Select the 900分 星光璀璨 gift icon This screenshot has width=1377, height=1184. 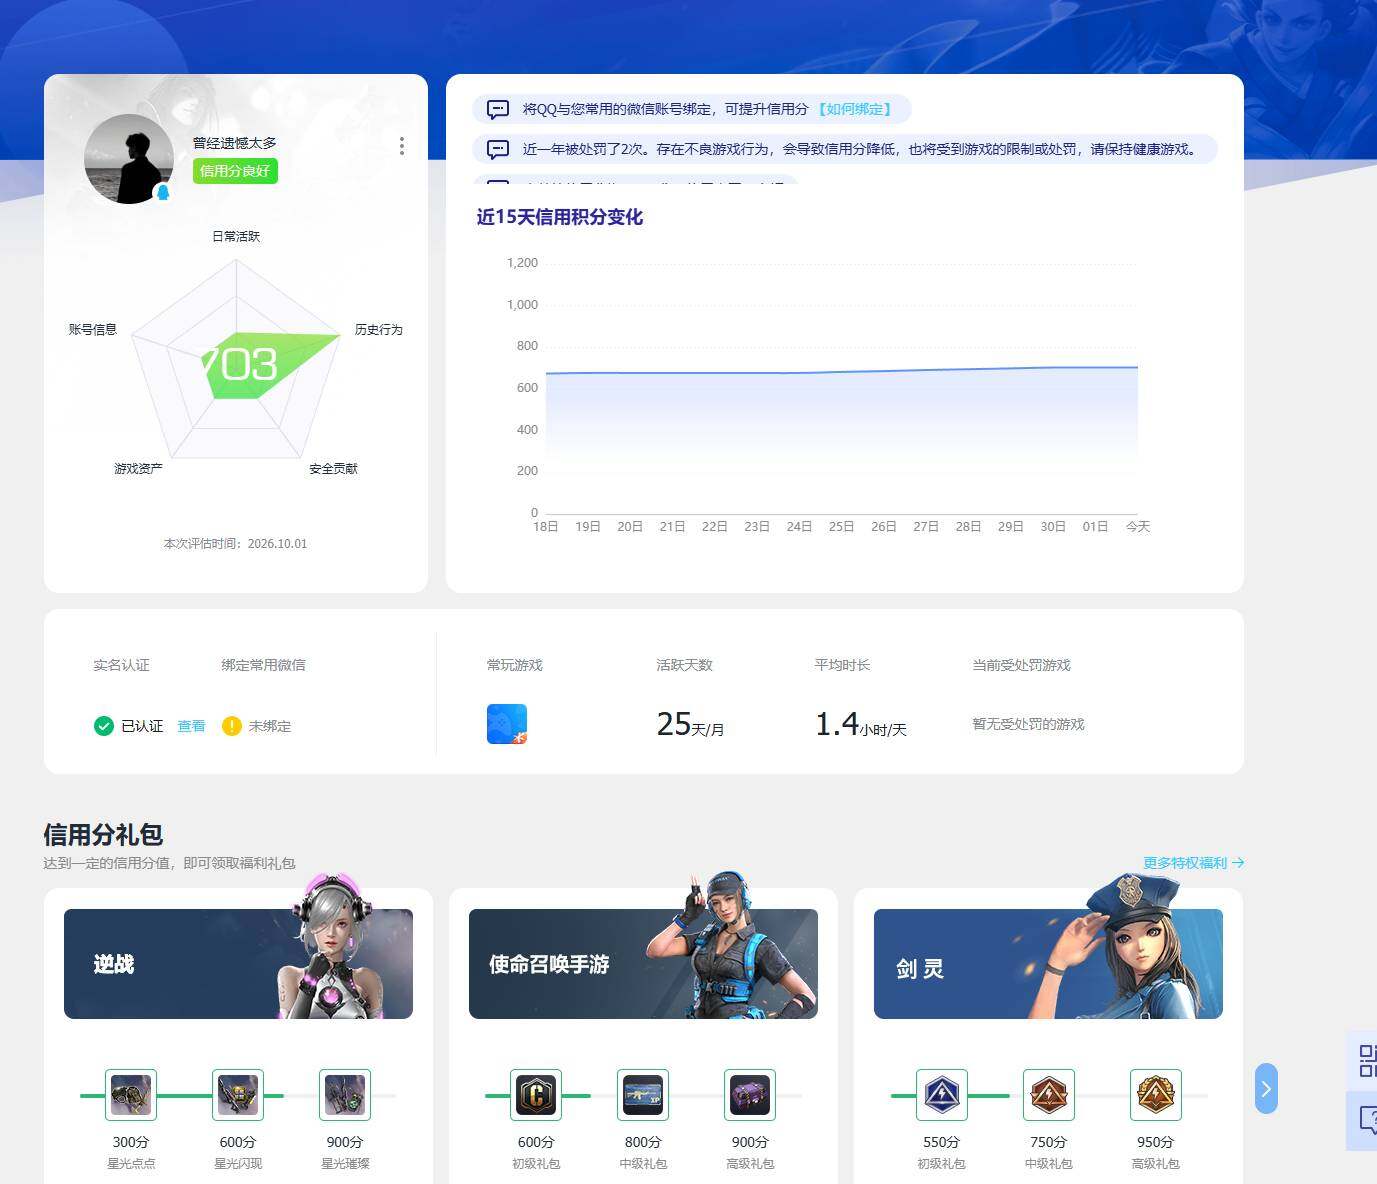[x=345, y=1095]
